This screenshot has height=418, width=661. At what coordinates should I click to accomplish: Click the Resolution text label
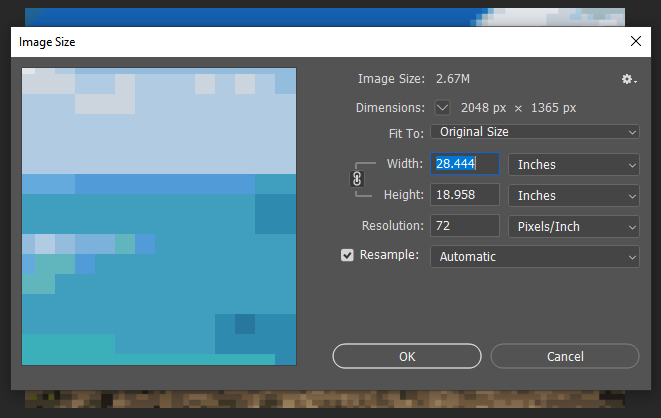tap(393, 226)
